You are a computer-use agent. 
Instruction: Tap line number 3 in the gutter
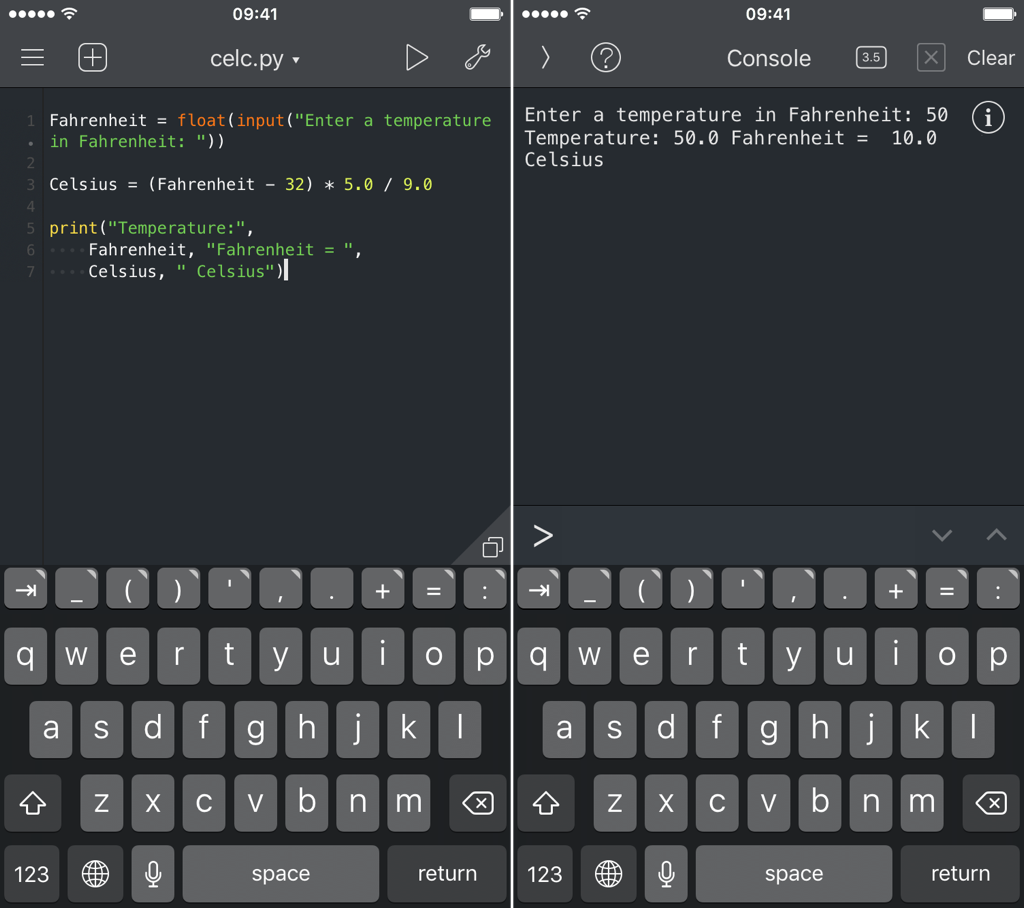(30, 185)
